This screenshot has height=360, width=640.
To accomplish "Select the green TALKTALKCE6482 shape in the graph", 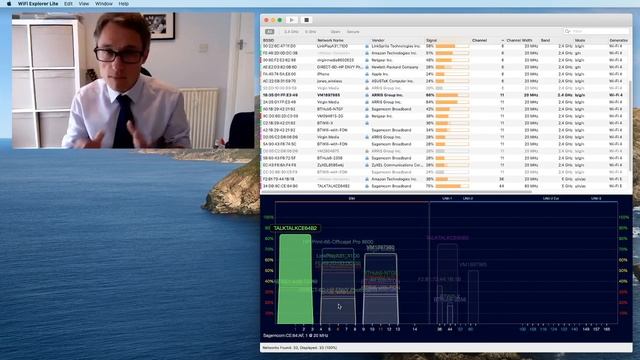I will 295,279.
